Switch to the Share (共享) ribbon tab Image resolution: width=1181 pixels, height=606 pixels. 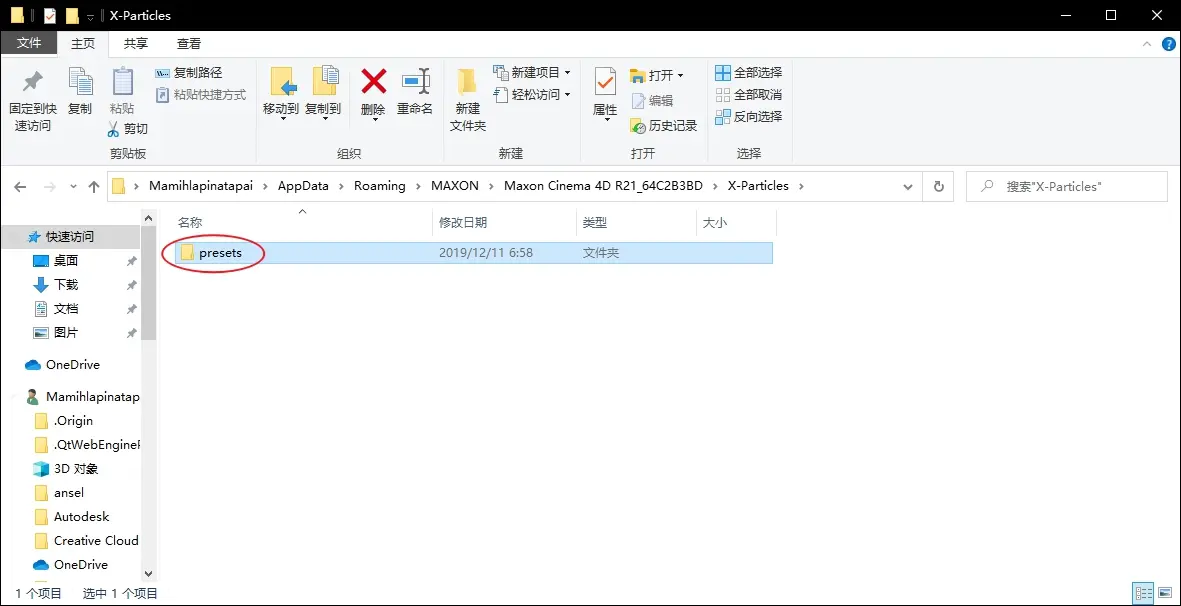click(x=136, y=43)
